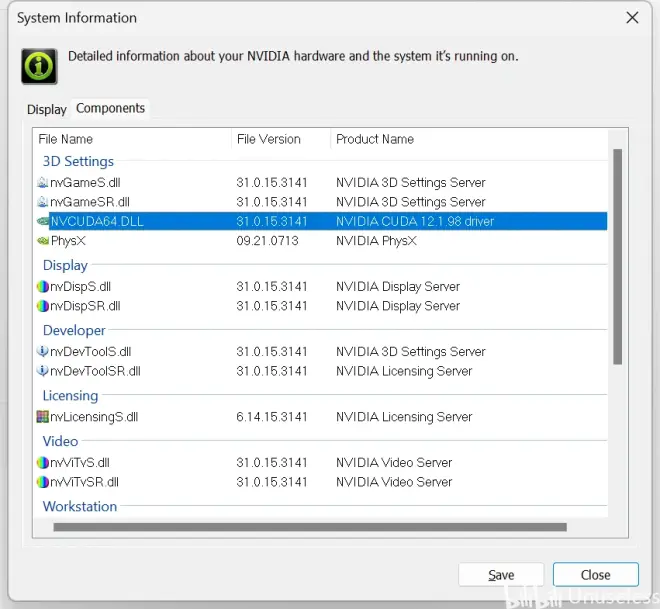
Task: Collapse the Display group header
Action: [x=65, y=265]
